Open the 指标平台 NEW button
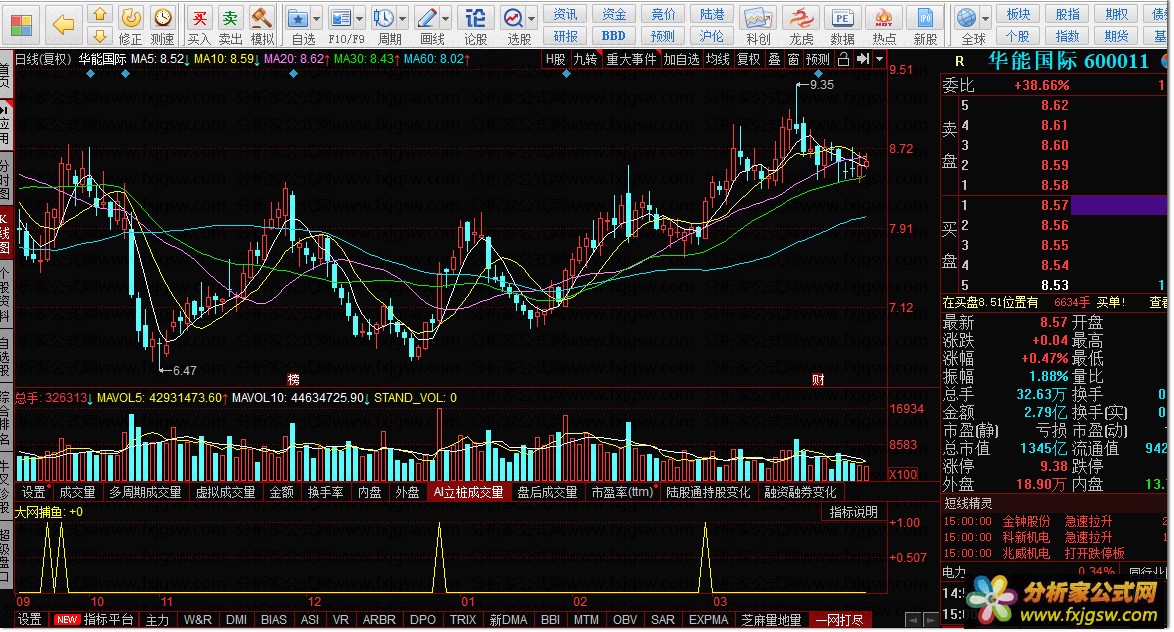 (x=95, y=620)
